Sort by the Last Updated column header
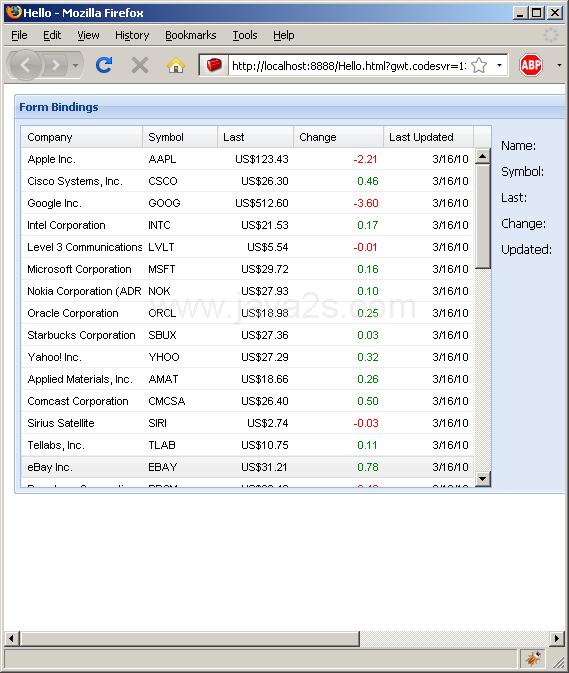Image resolution: width=569 pixels, height=673 pixels. (429, 137)
